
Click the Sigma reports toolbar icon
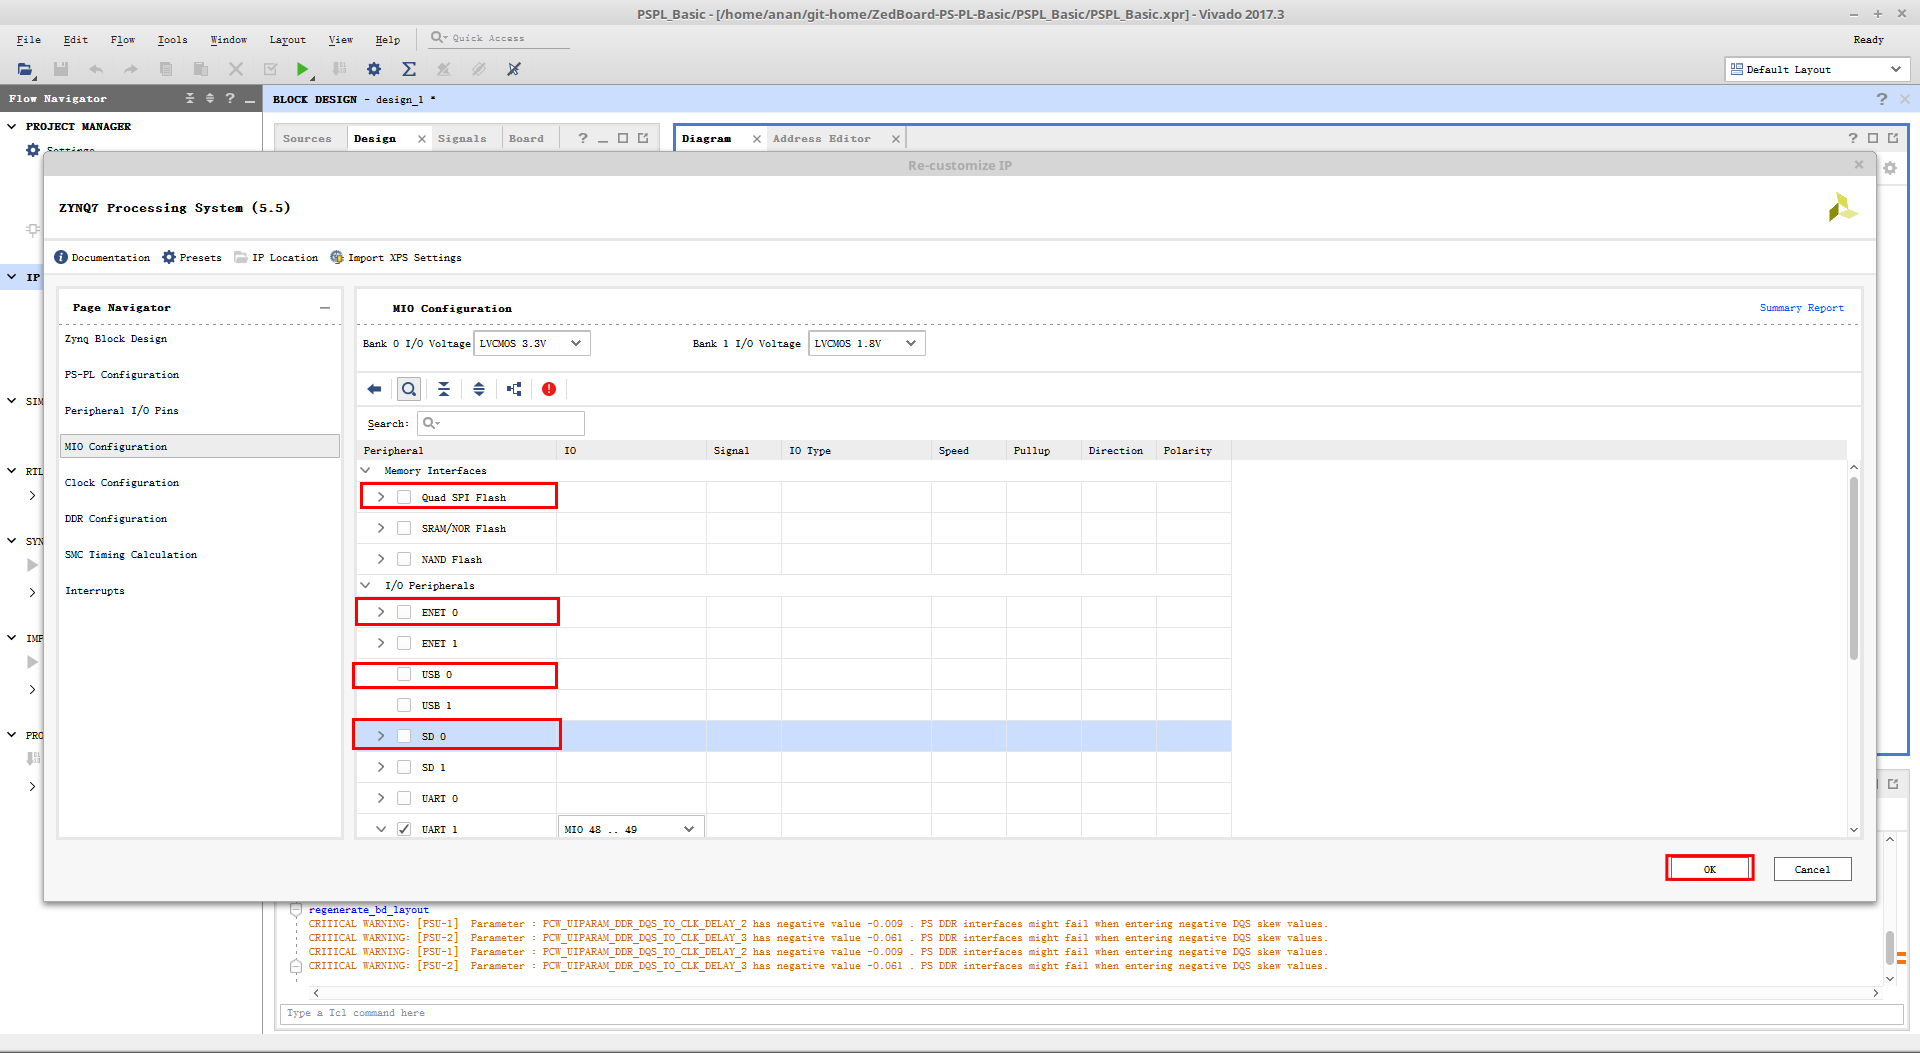(x=409, y=69)
